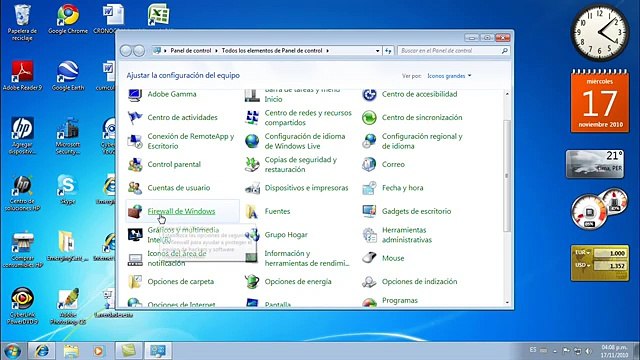Open Conexión de RemoteApp y Escritorio icon

pyautogui.click(x=135, y=141)
